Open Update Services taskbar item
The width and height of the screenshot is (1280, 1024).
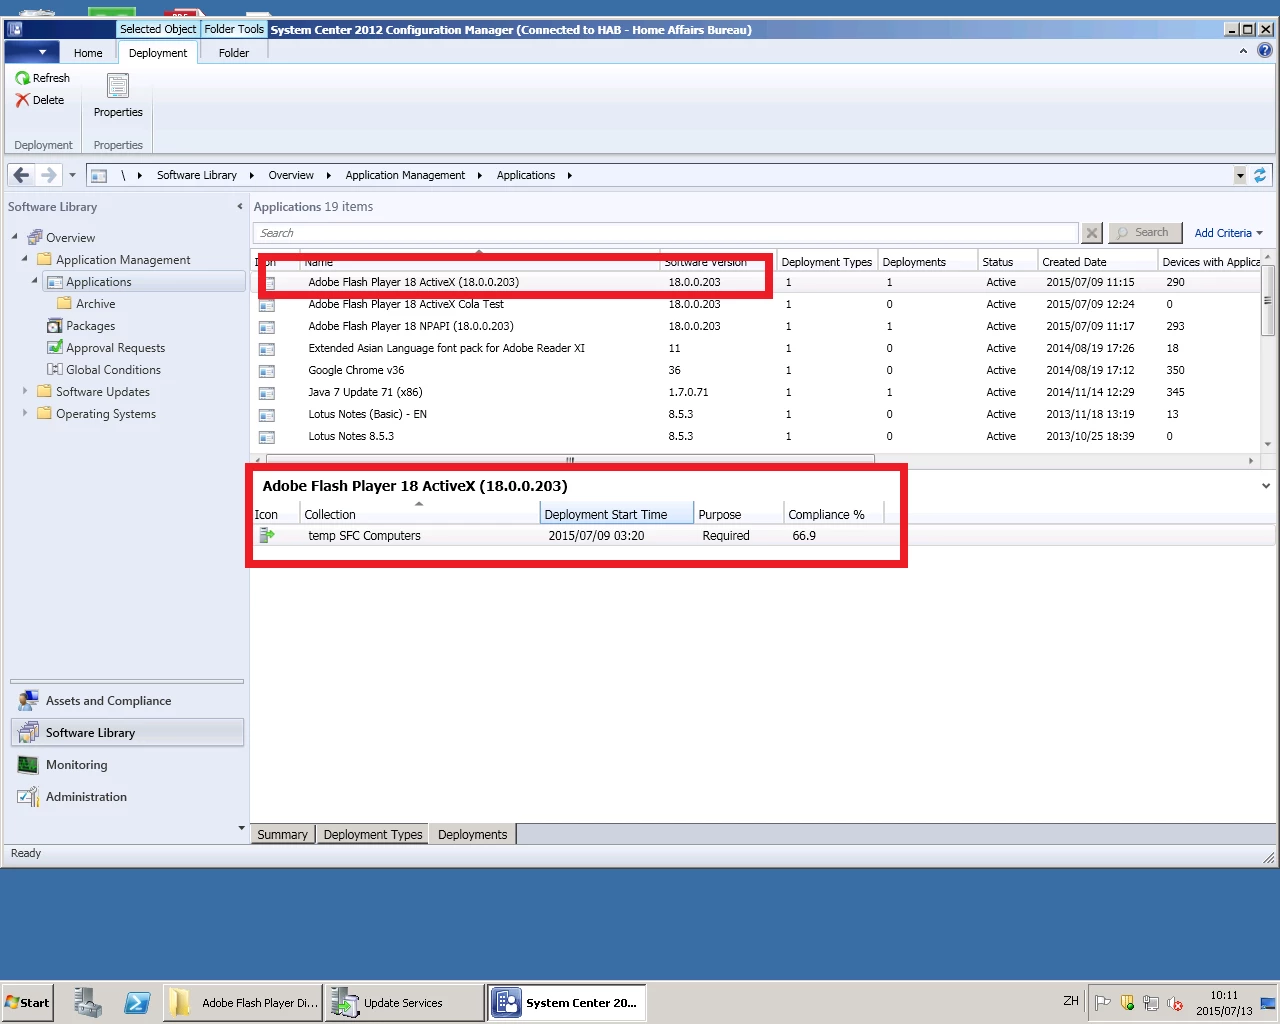(x=406, y=1003)
